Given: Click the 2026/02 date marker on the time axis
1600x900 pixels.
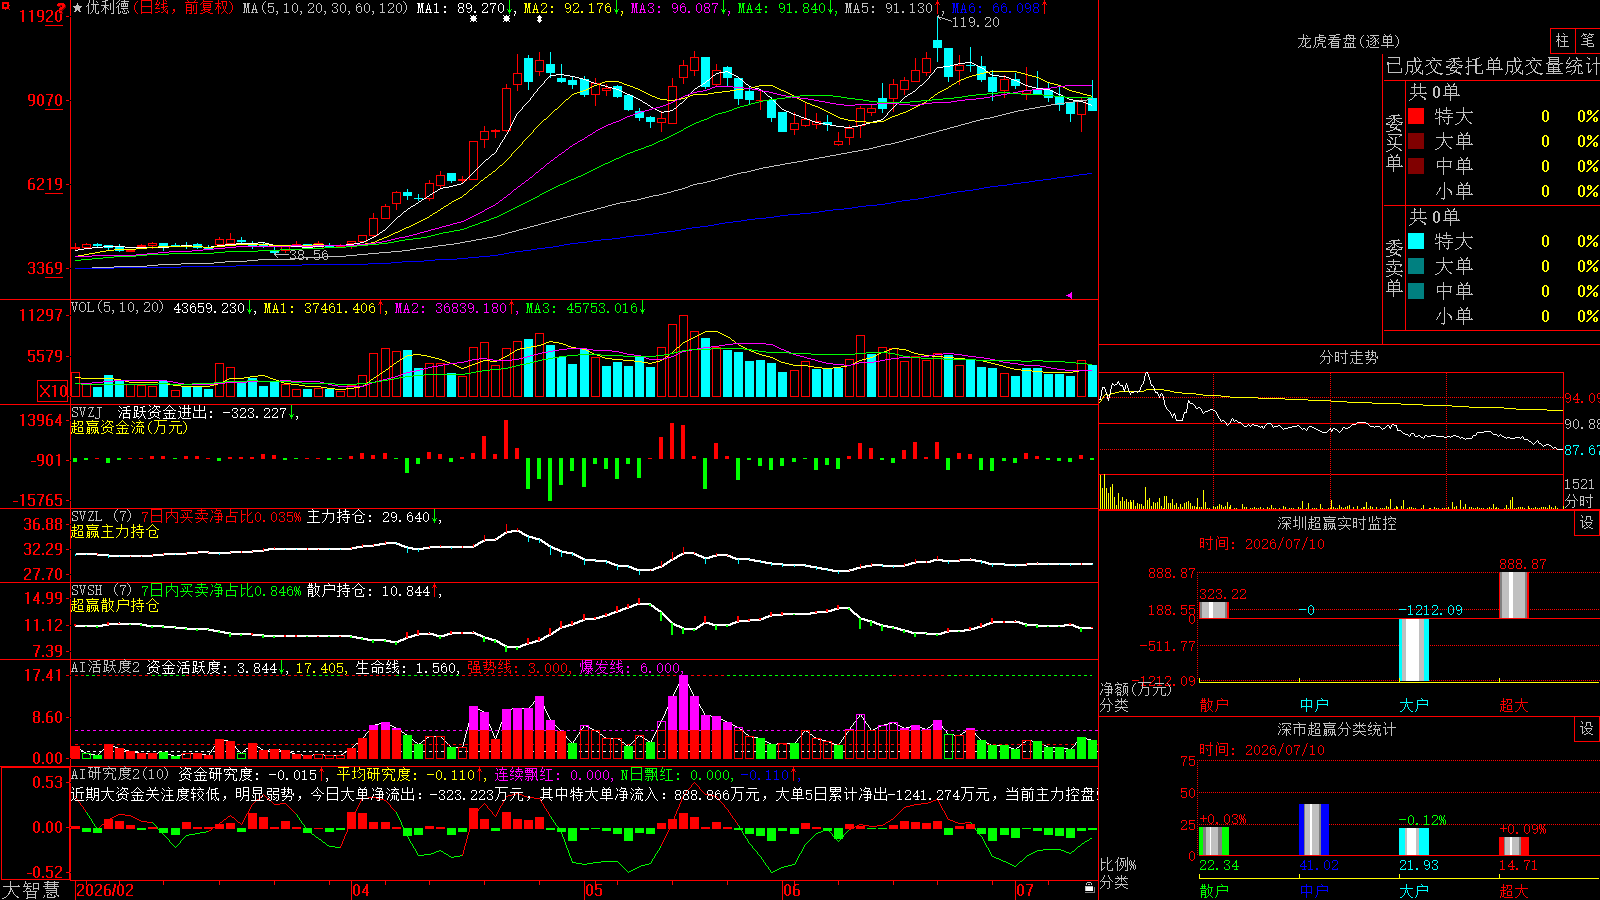Looking at the screenshot, I should click(105, 890).
